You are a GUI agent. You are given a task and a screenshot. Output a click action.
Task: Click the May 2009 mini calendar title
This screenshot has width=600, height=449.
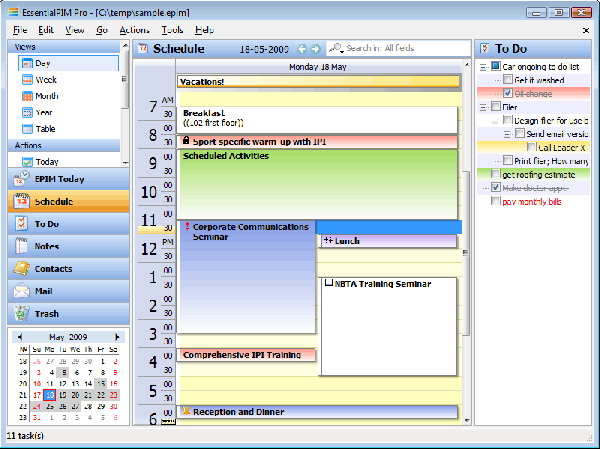click(68, 337)
